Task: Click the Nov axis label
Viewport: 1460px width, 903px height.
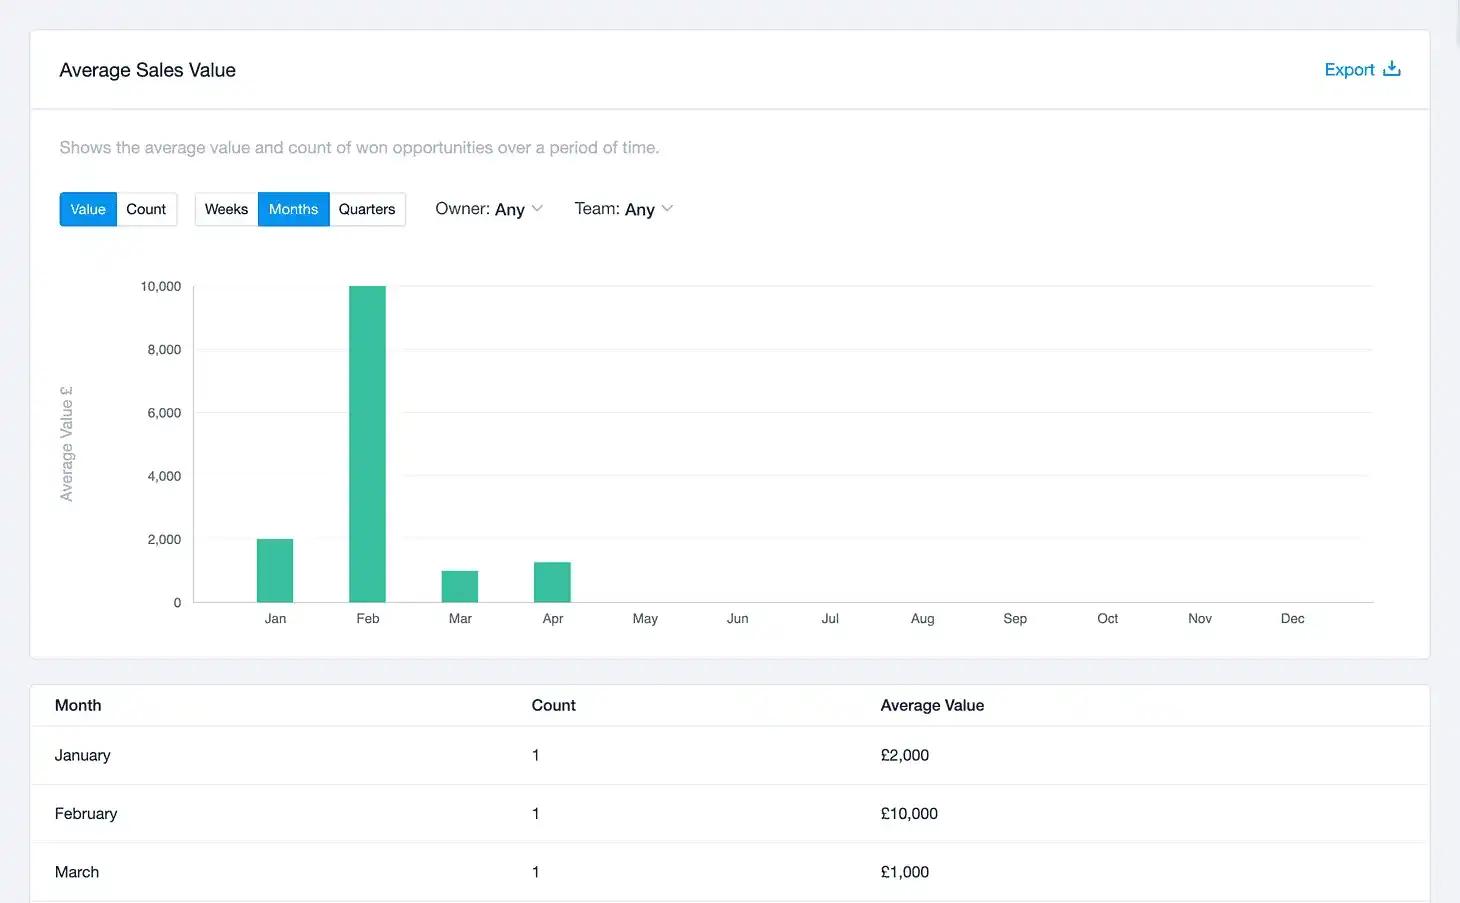Action: pyautogui.click(x=1200, y=618)
